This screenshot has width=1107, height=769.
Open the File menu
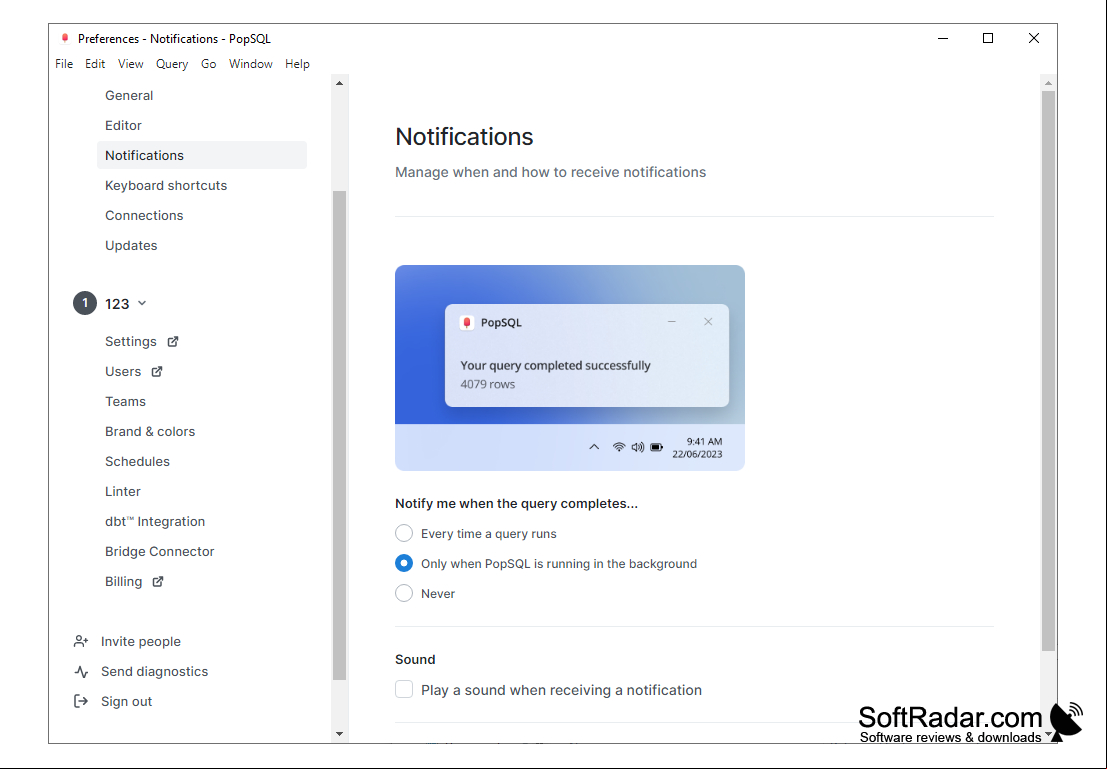[64, 64]
